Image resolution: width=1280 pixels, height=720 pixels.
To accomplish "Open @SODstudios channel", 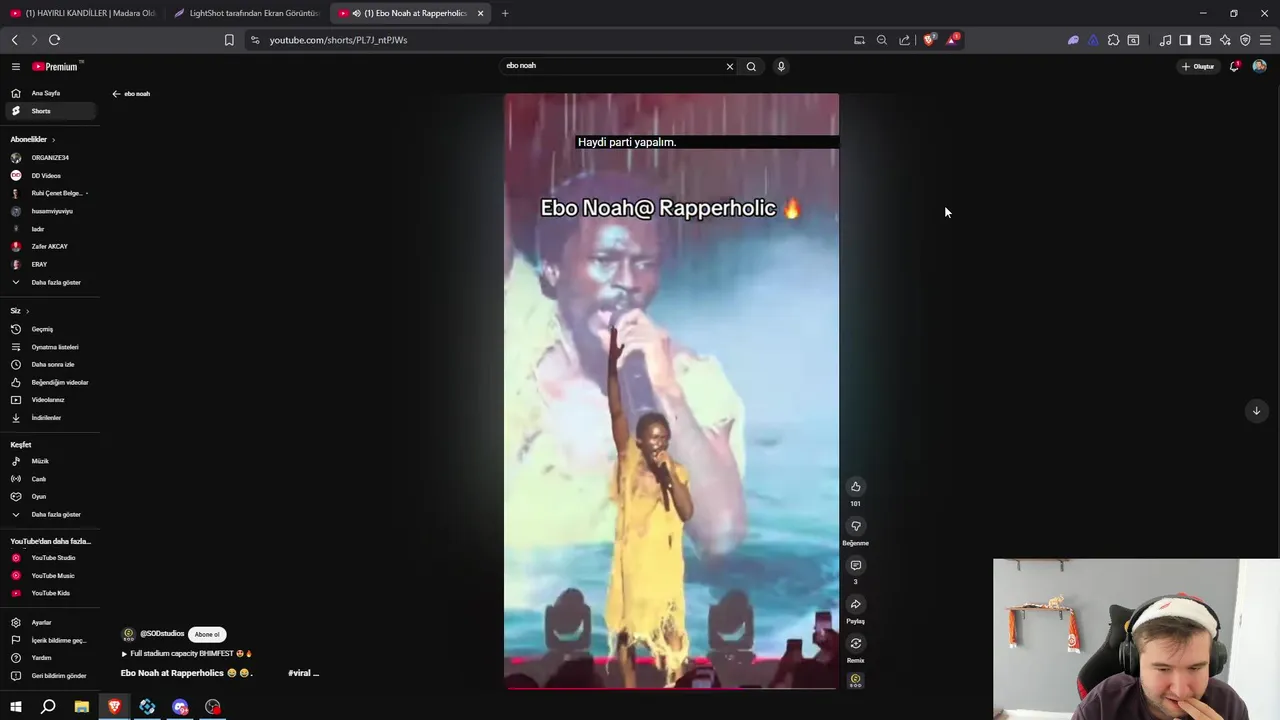I will 162,634.
